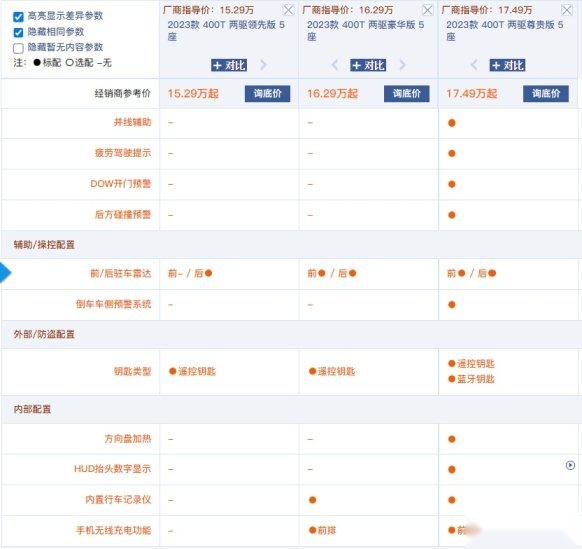Screen dimensions: 582x549
Task: Move 领先版 column right with arrow
Action: 263,65
